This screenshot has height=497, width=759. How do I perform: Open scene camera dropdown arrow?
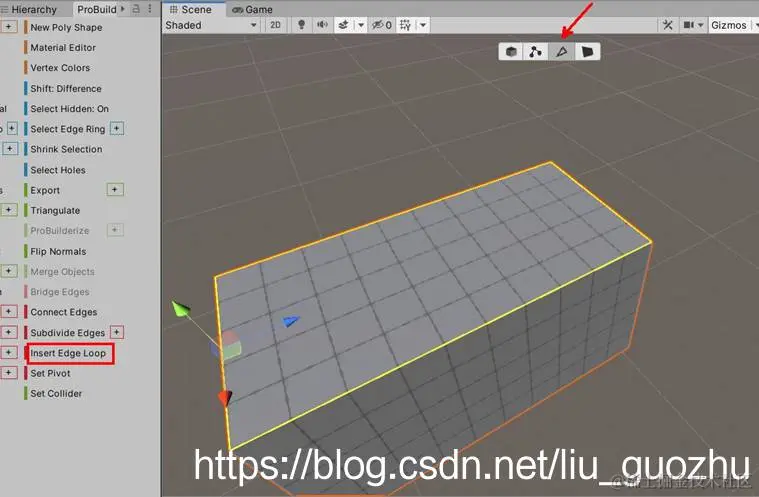click(x=700, y=25)
